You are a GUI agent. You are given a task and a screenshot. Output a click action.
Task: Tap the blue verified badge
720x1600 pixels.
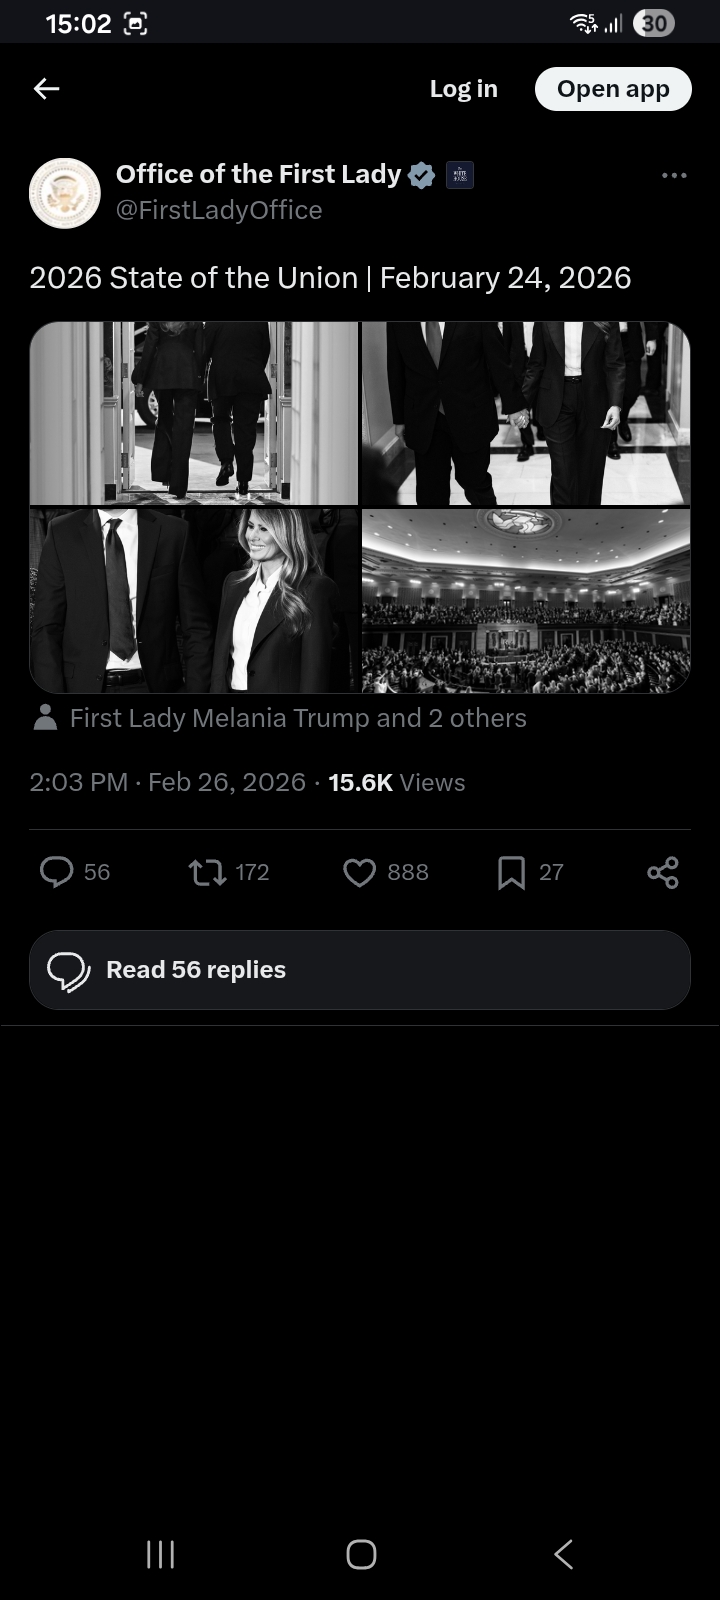(422, 175)
